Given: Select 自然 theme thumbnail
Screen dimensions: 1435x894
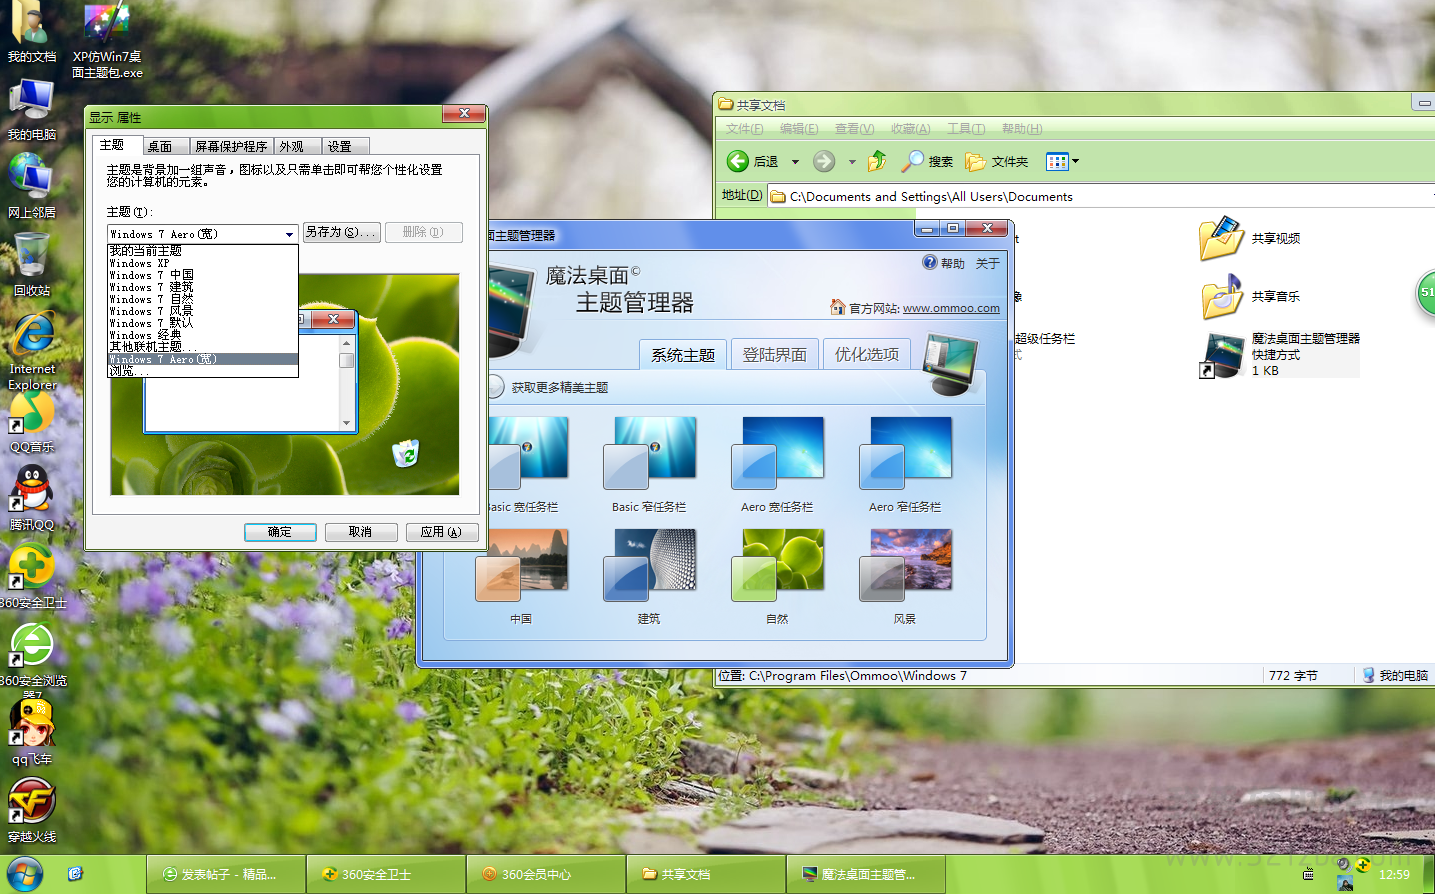Looking at the screenshot, I should pos(777,577).
